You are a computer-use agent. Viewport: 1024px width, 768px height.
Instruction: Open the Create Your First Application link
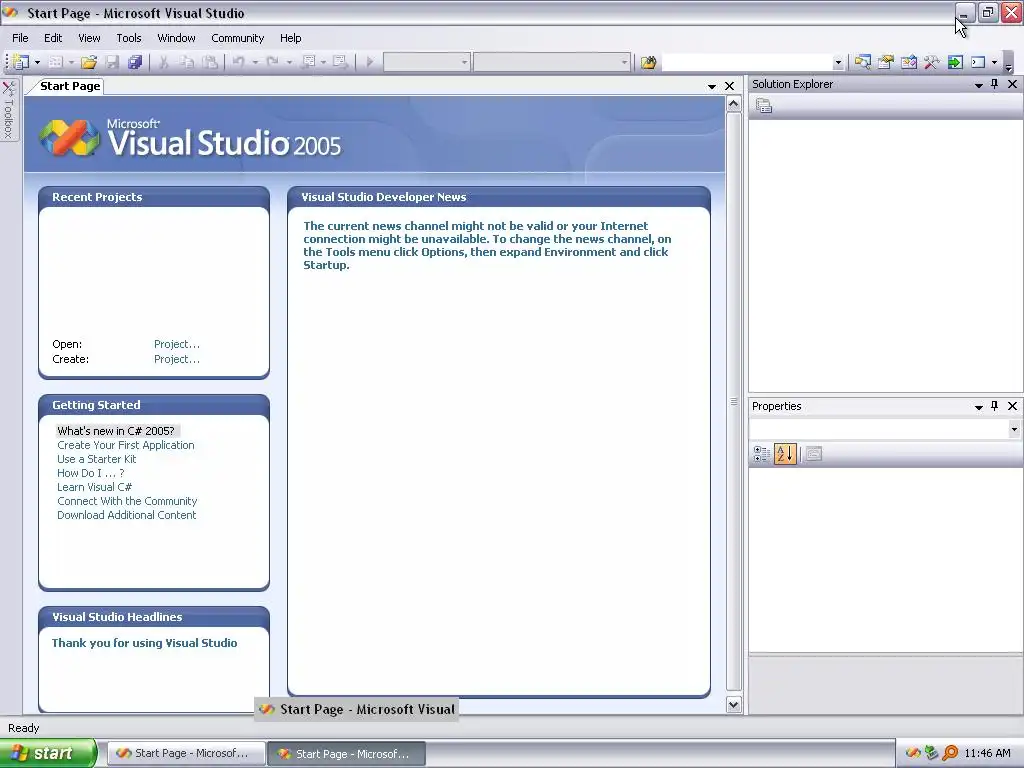125,445
